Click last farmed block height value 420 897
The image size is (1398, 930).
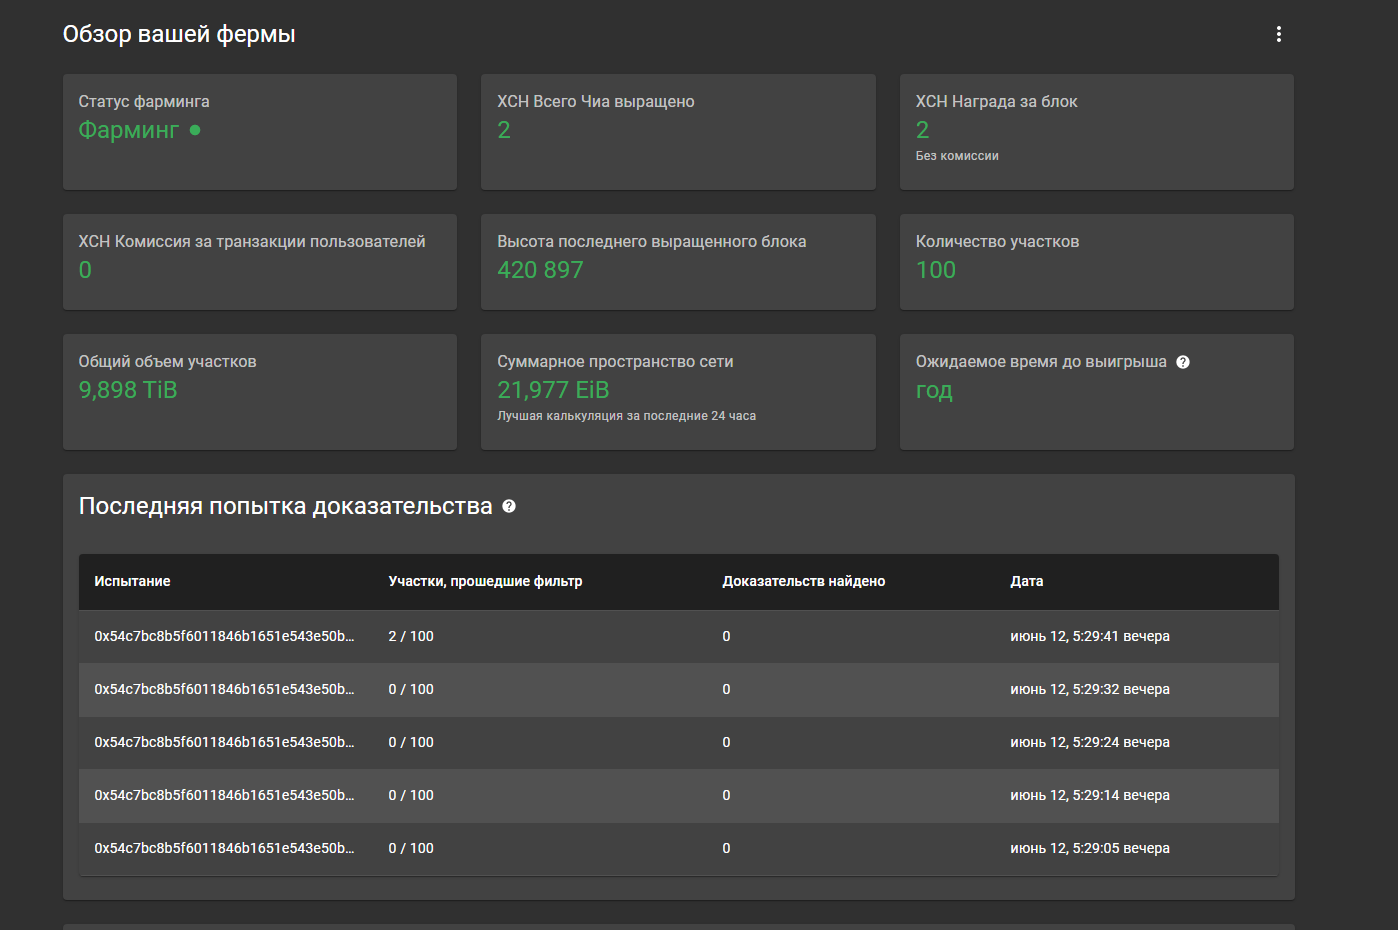[540, 270]
